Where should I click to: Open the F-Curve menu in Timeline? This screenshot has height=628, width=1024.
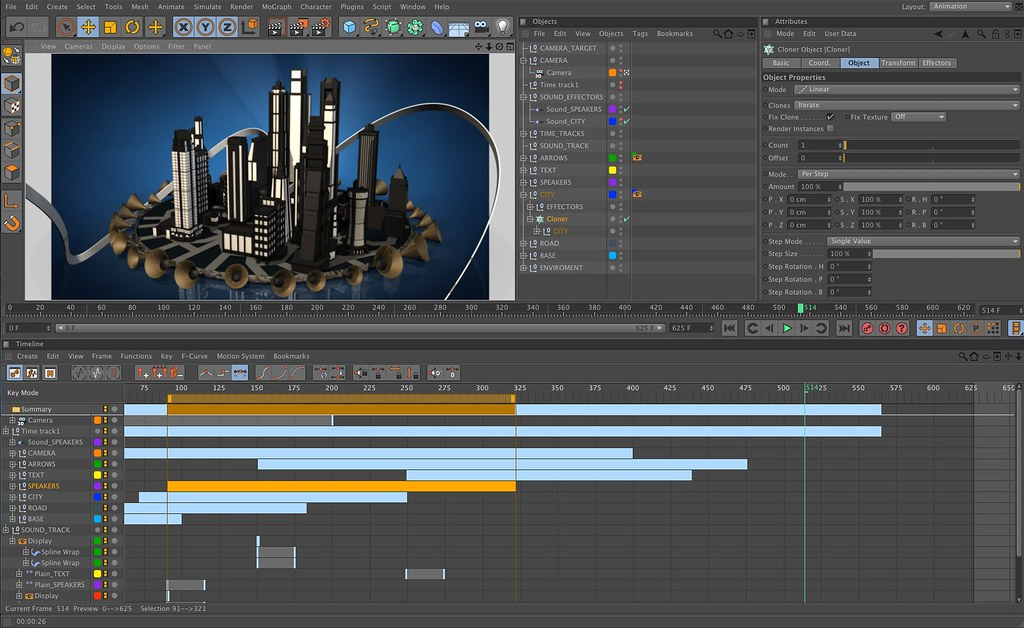point(194,356)
